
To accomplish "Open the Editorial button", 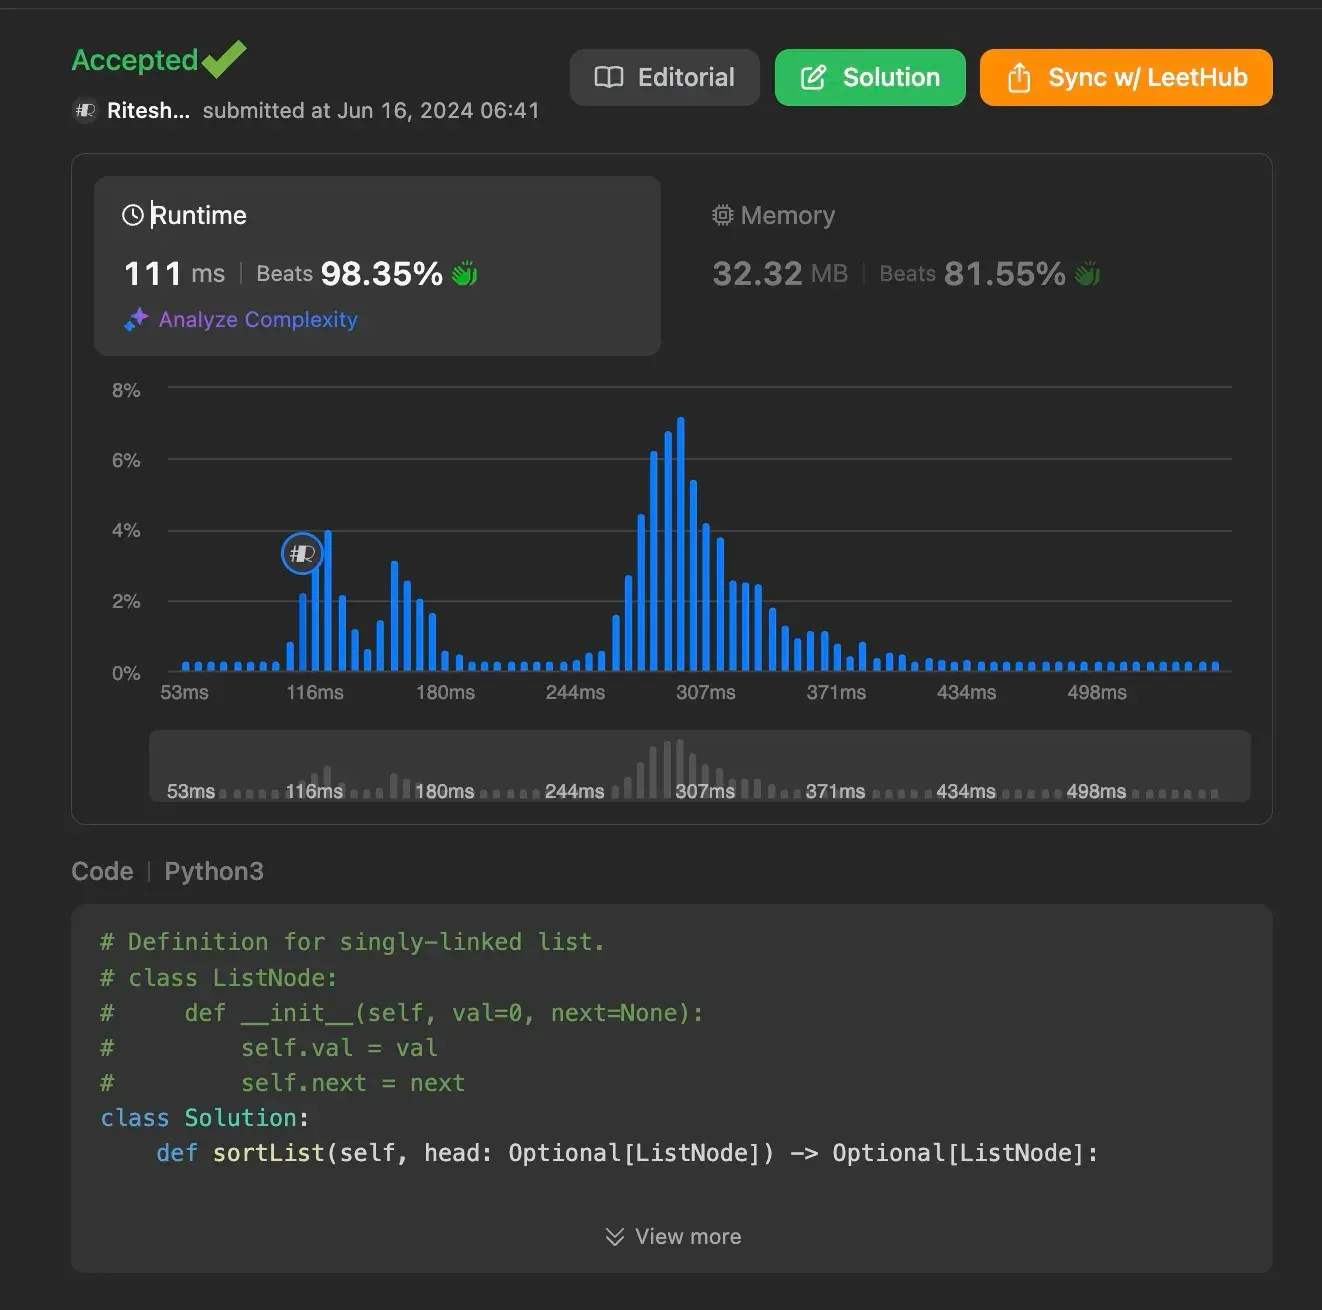I will coord(665,77).
